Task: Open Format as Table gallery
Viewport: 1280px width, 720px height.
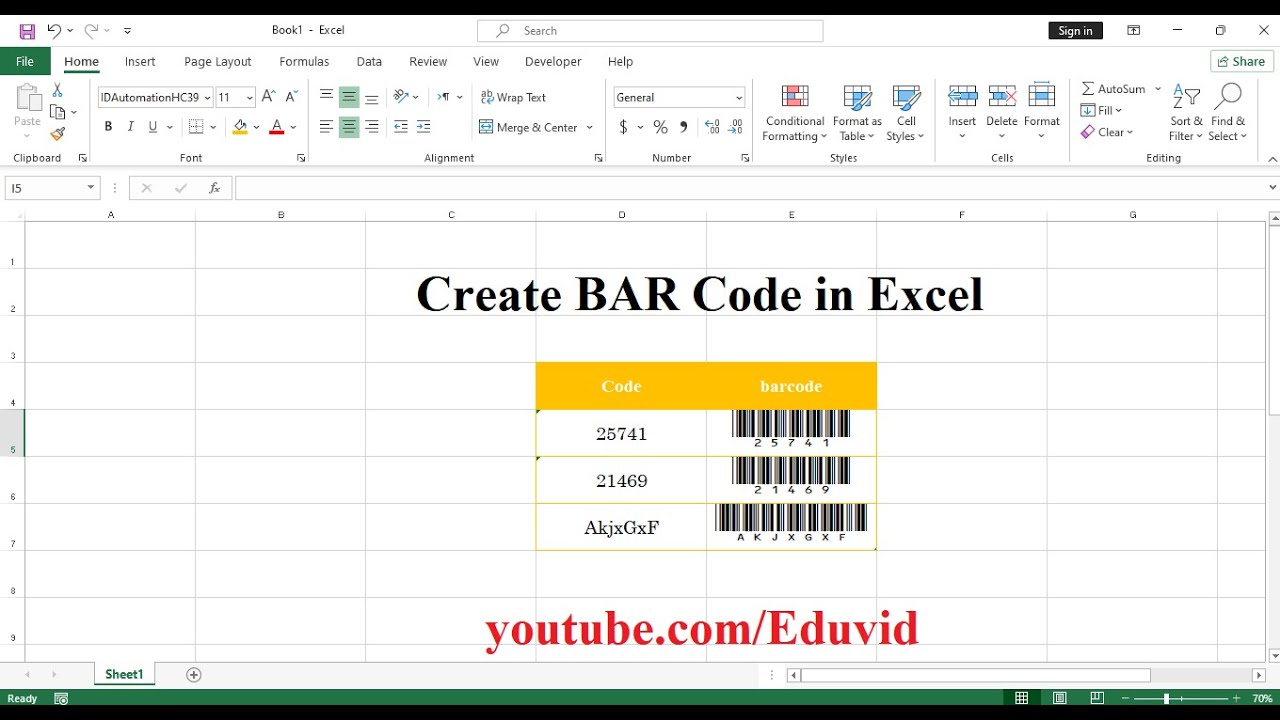Action: [857, 113]
